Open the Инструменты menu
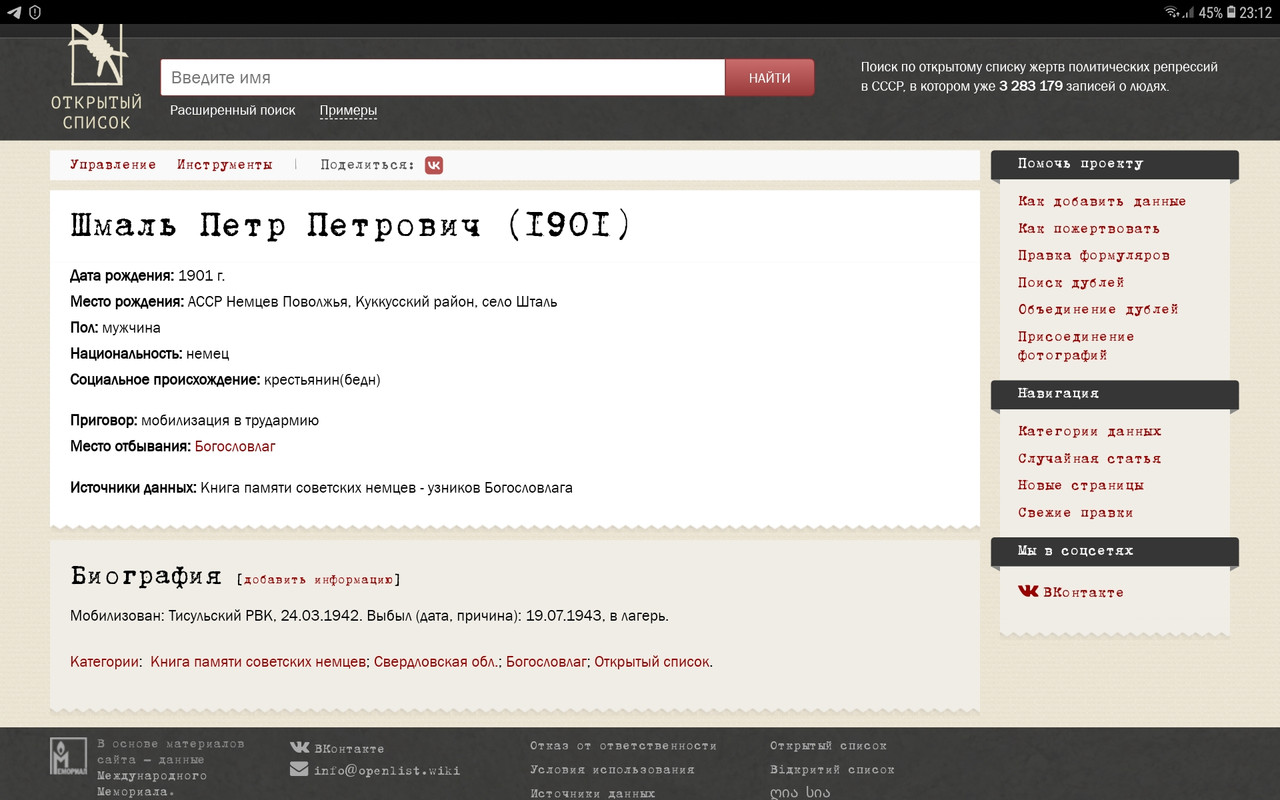The height and width of the screenshot is (800, 1280). [x=224, y=165]
